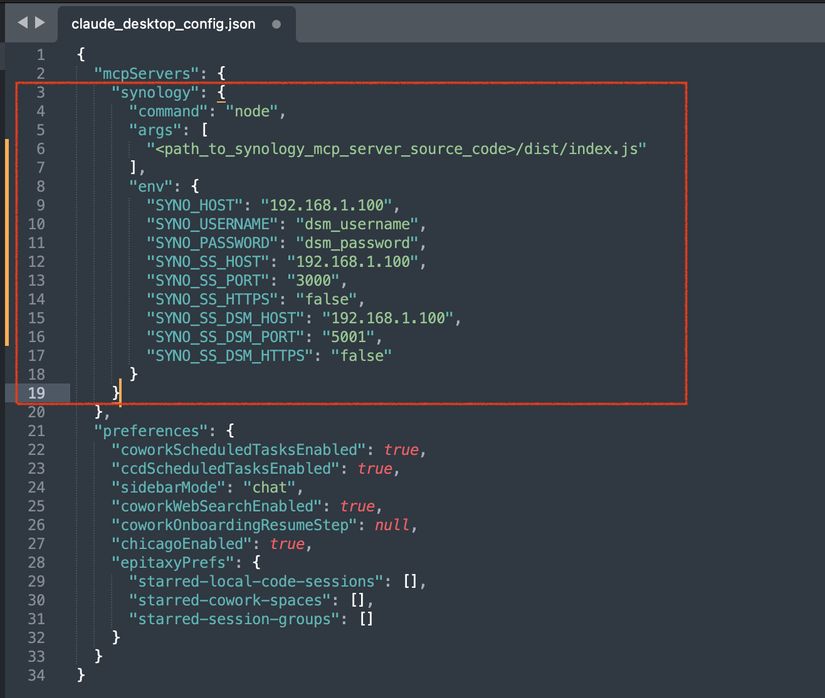Screen dimensions: 825x698
Task: Select line number 1 in gutter
Action: coord(41,55)
